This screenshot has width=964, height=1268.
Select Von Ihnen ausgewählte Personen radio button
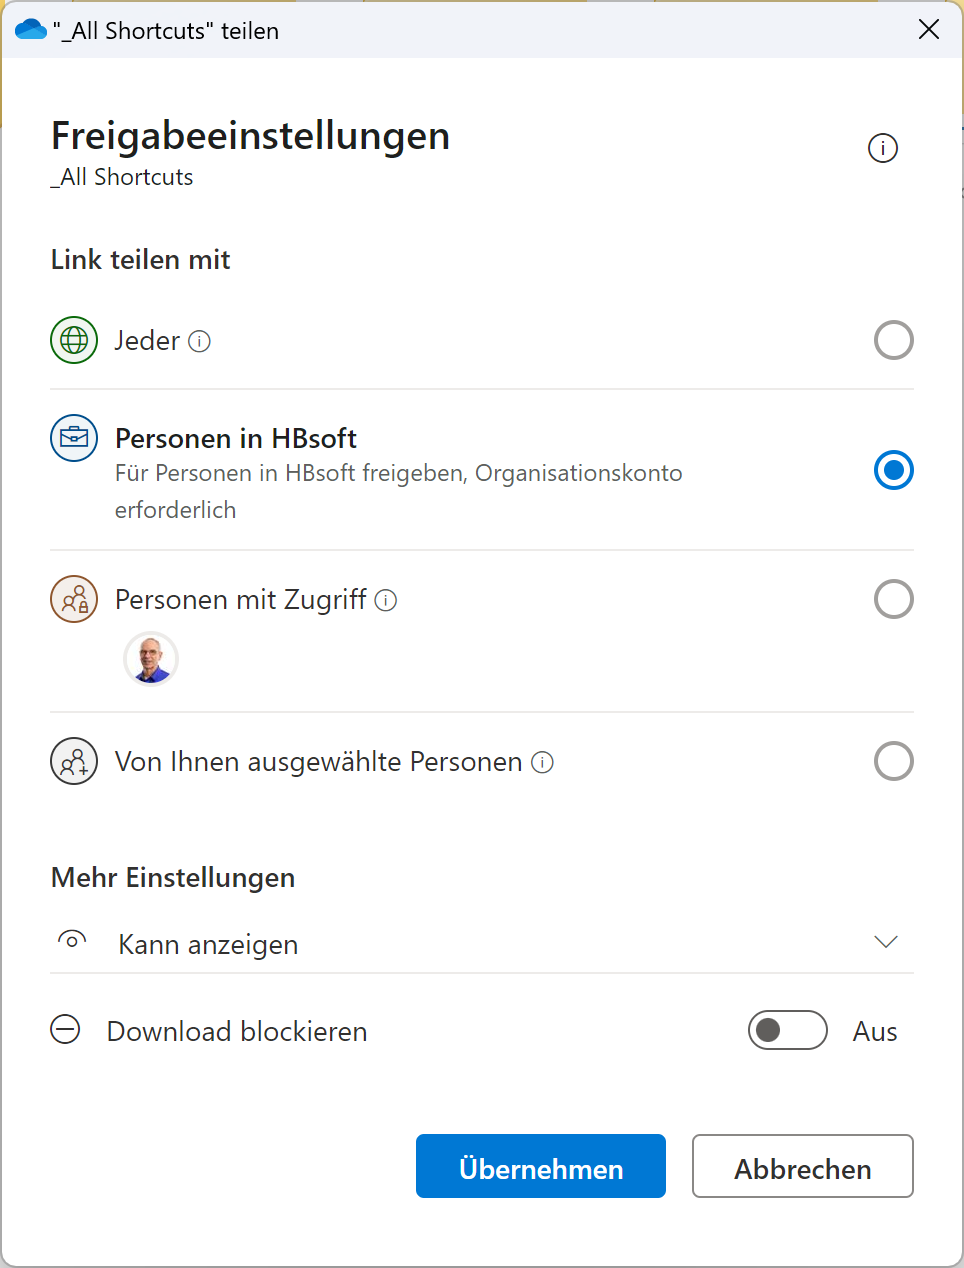[893, 761]
